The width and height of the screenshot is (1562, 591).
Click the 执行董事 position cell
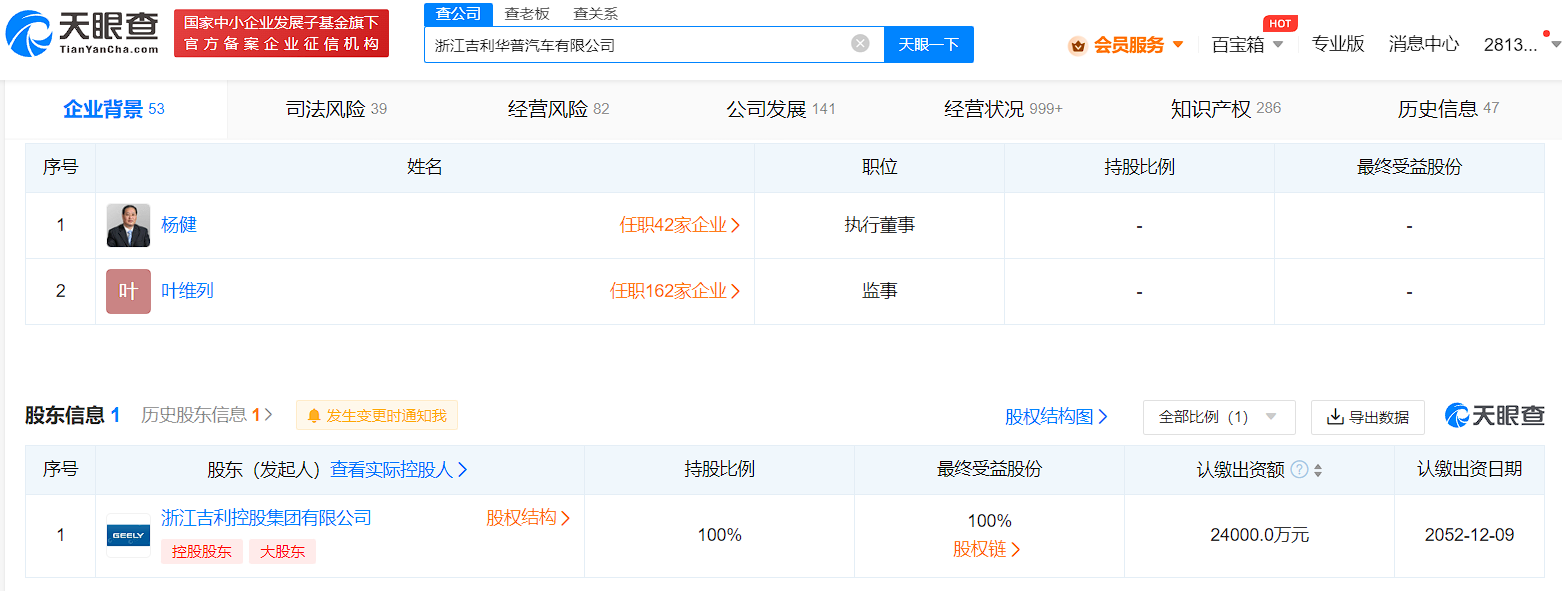[879, 225]
